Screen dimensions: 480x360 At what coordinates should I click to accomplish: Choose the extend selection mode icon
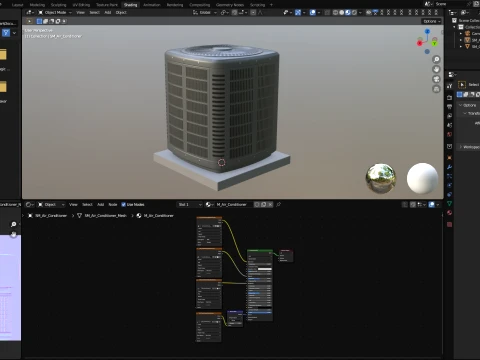point(46,21)
